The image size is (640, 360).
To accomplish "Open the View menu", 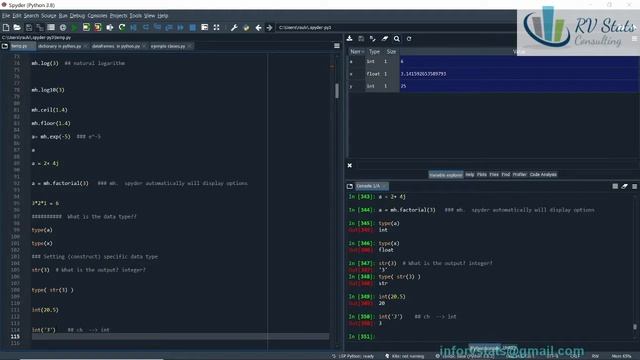I will click(x=149, y=16).
